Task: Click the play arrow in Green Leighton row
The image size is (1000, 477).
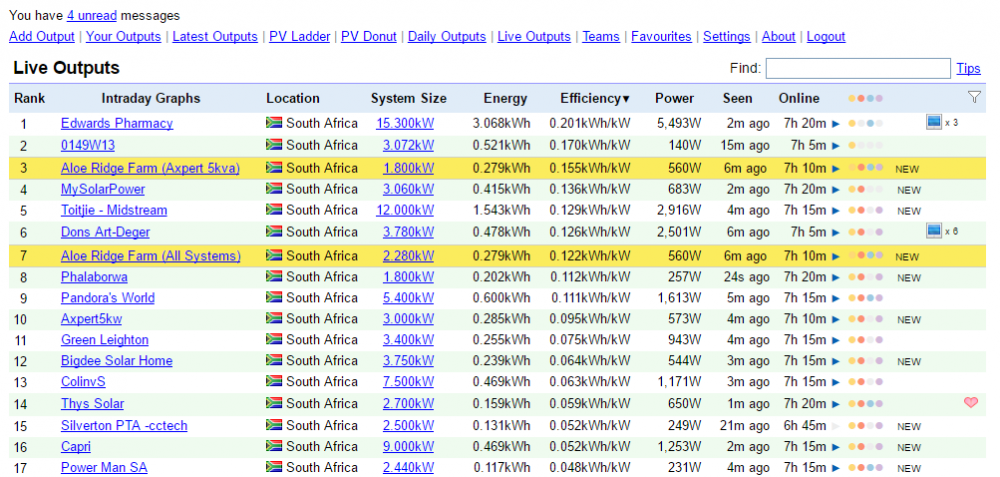Action: coord(836,341)
